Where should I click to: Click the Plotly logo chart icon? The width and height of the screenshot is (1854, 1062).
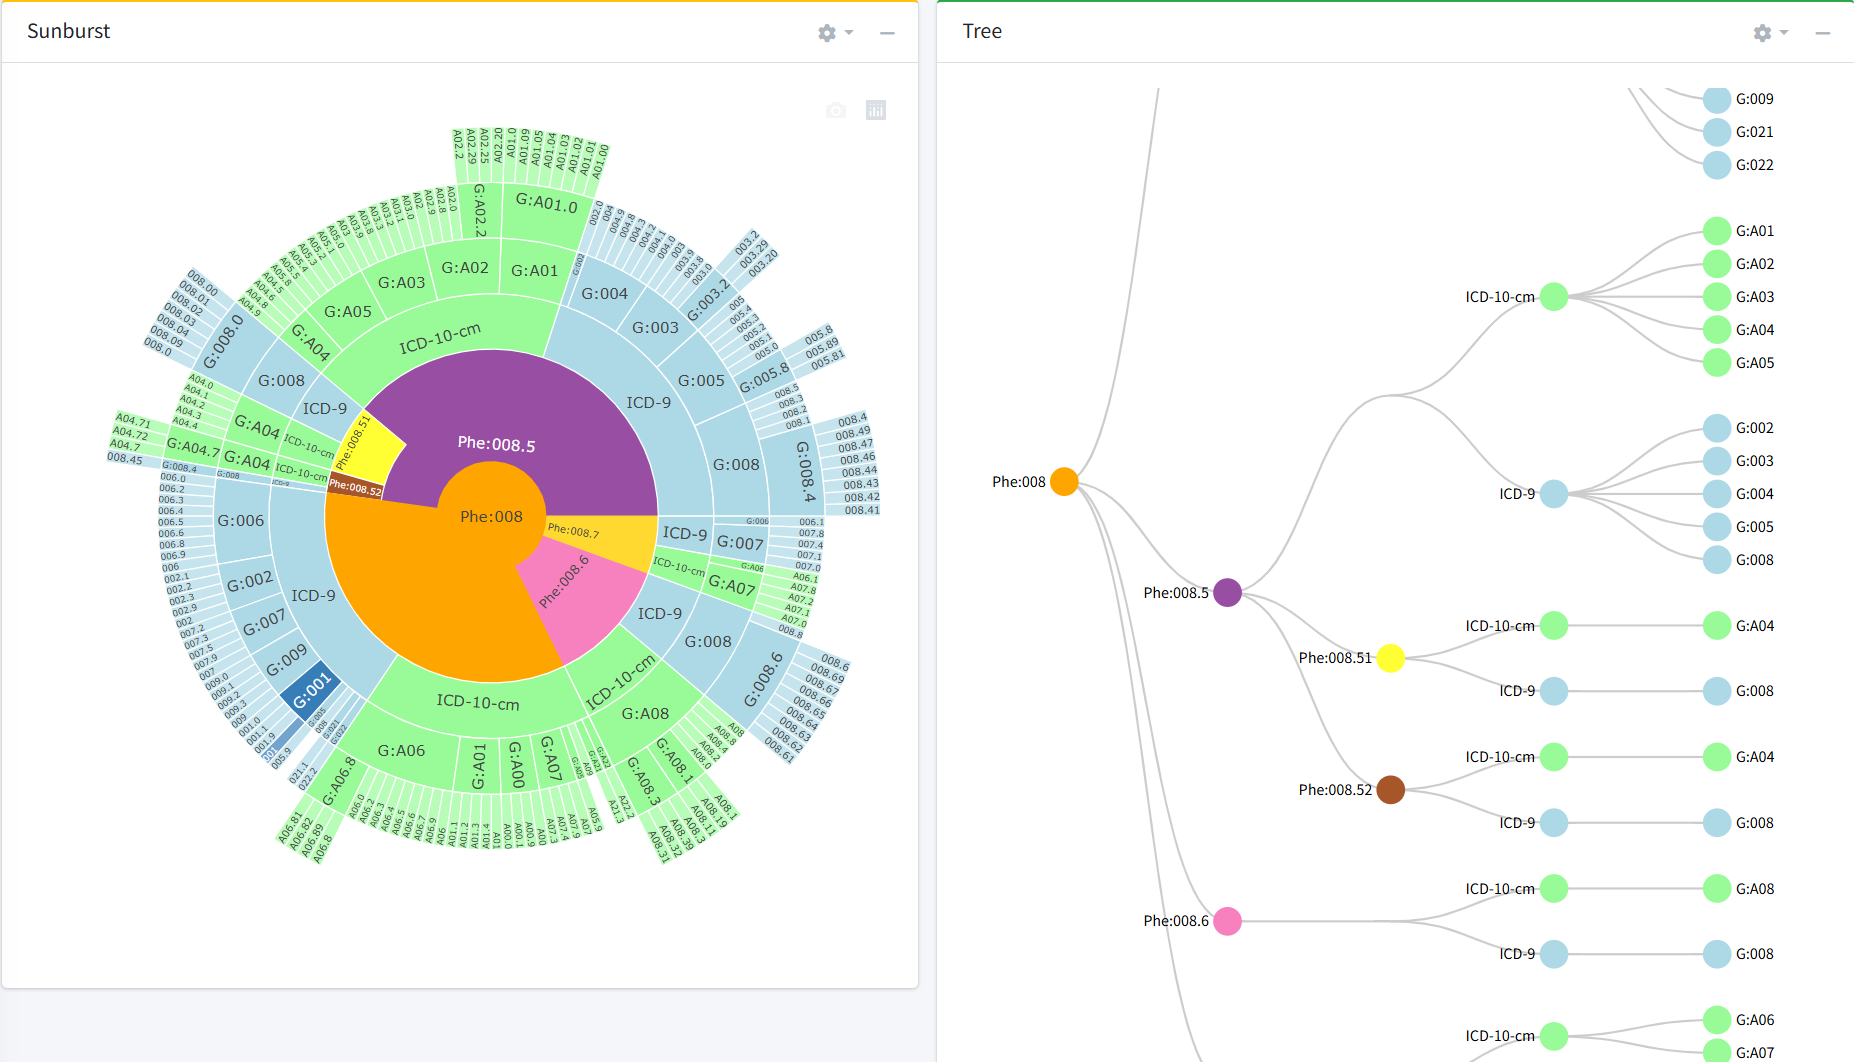click(x=876, y=110)
